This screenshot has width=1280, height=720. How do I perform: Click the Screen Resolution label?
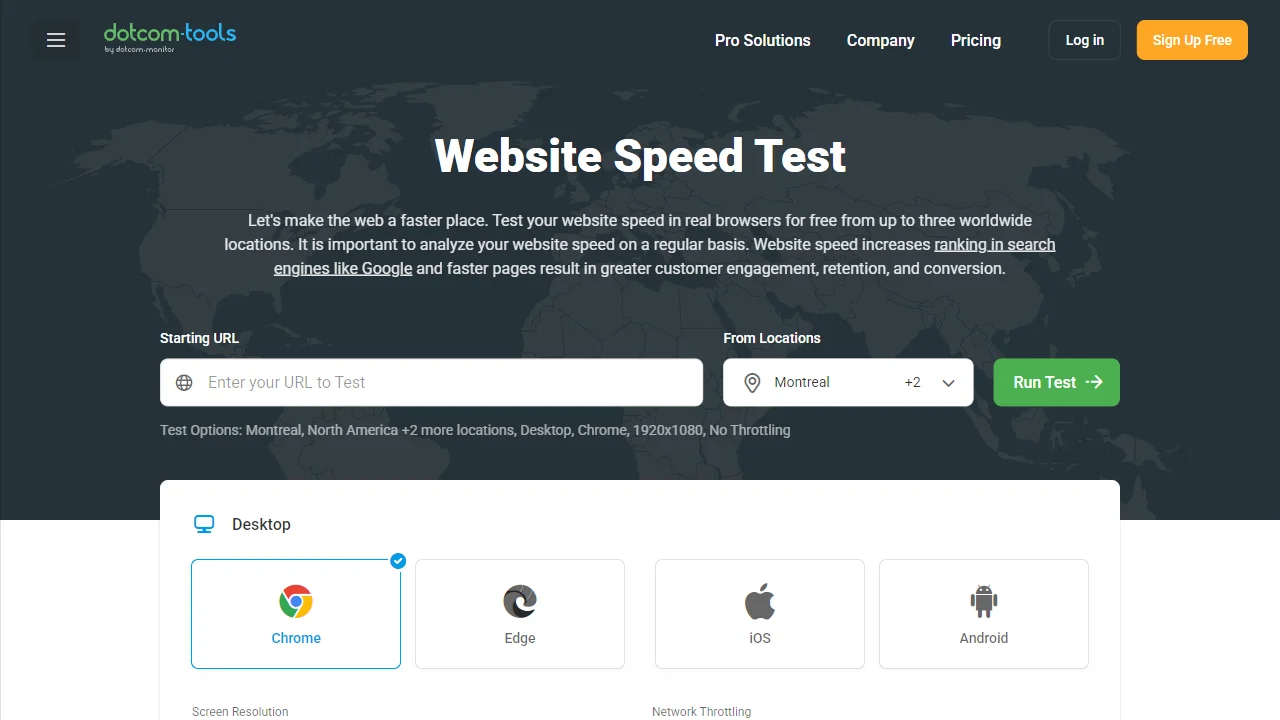[240, 712]
